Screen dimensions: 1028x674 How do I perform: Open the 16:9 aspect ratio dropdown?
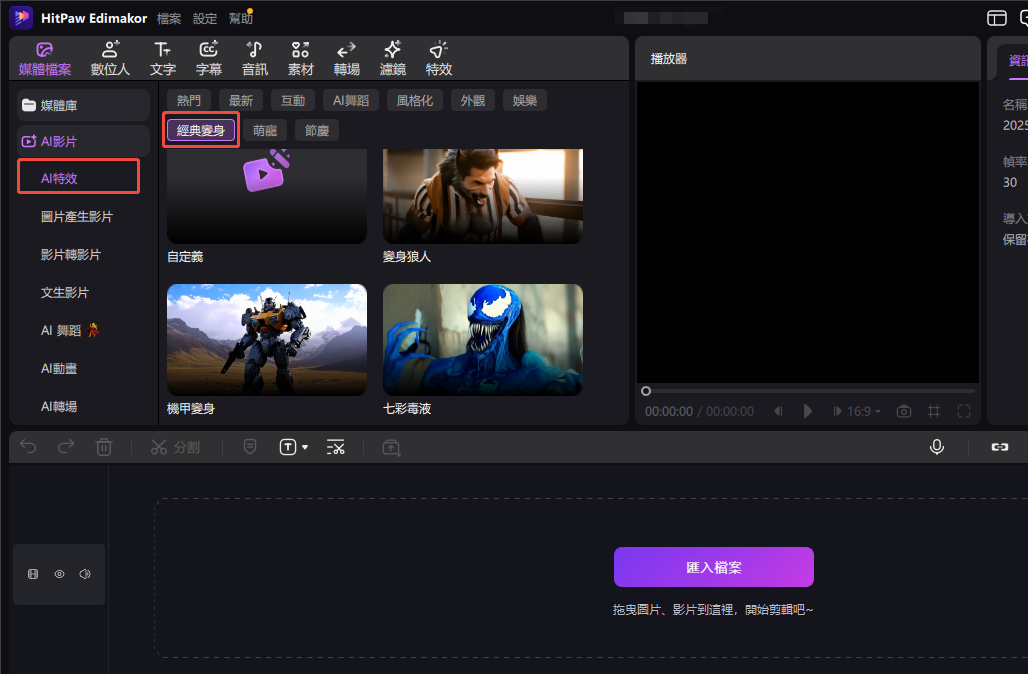point(866,411)
